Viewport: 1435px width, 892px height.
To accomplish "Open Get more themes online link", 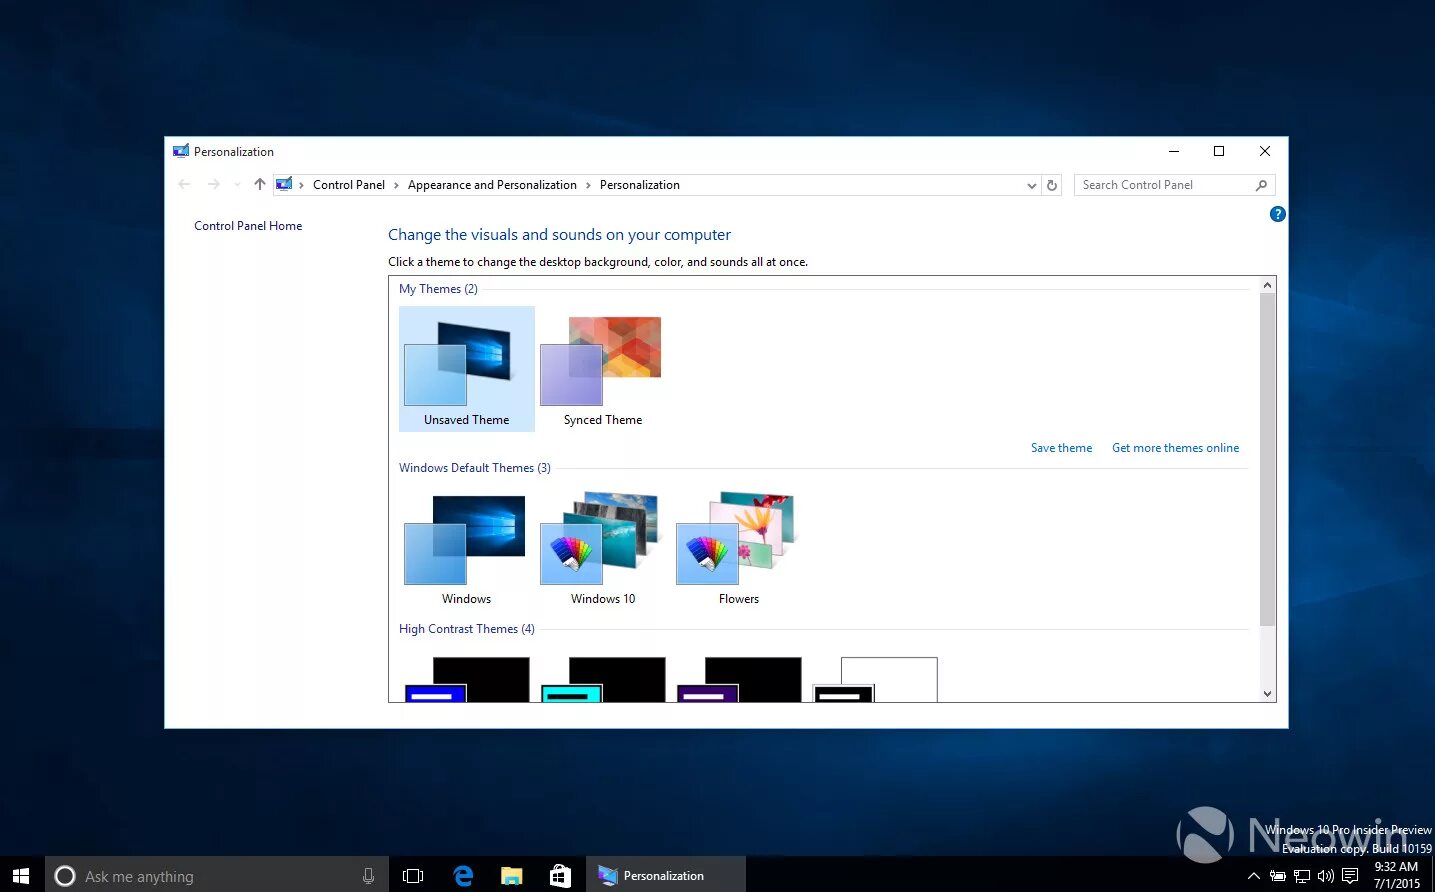I will coord(1175,448).
